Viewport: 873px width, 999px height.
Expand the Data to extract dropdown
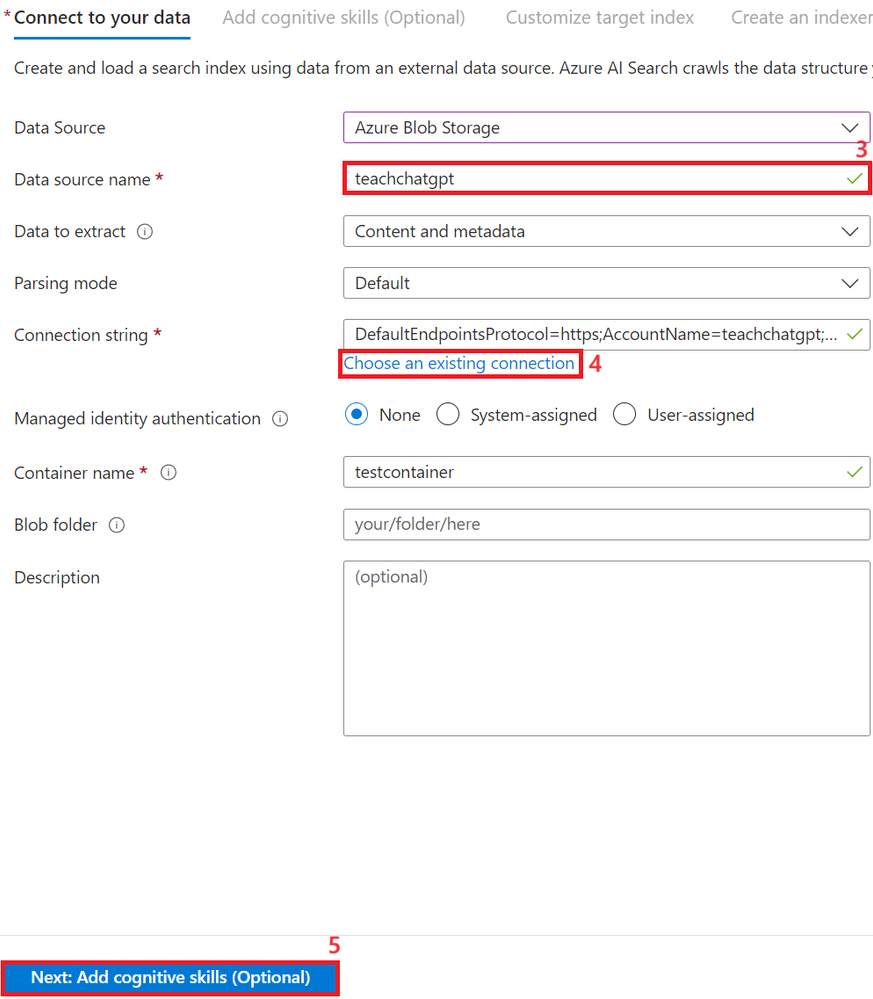tap(606, 232)
